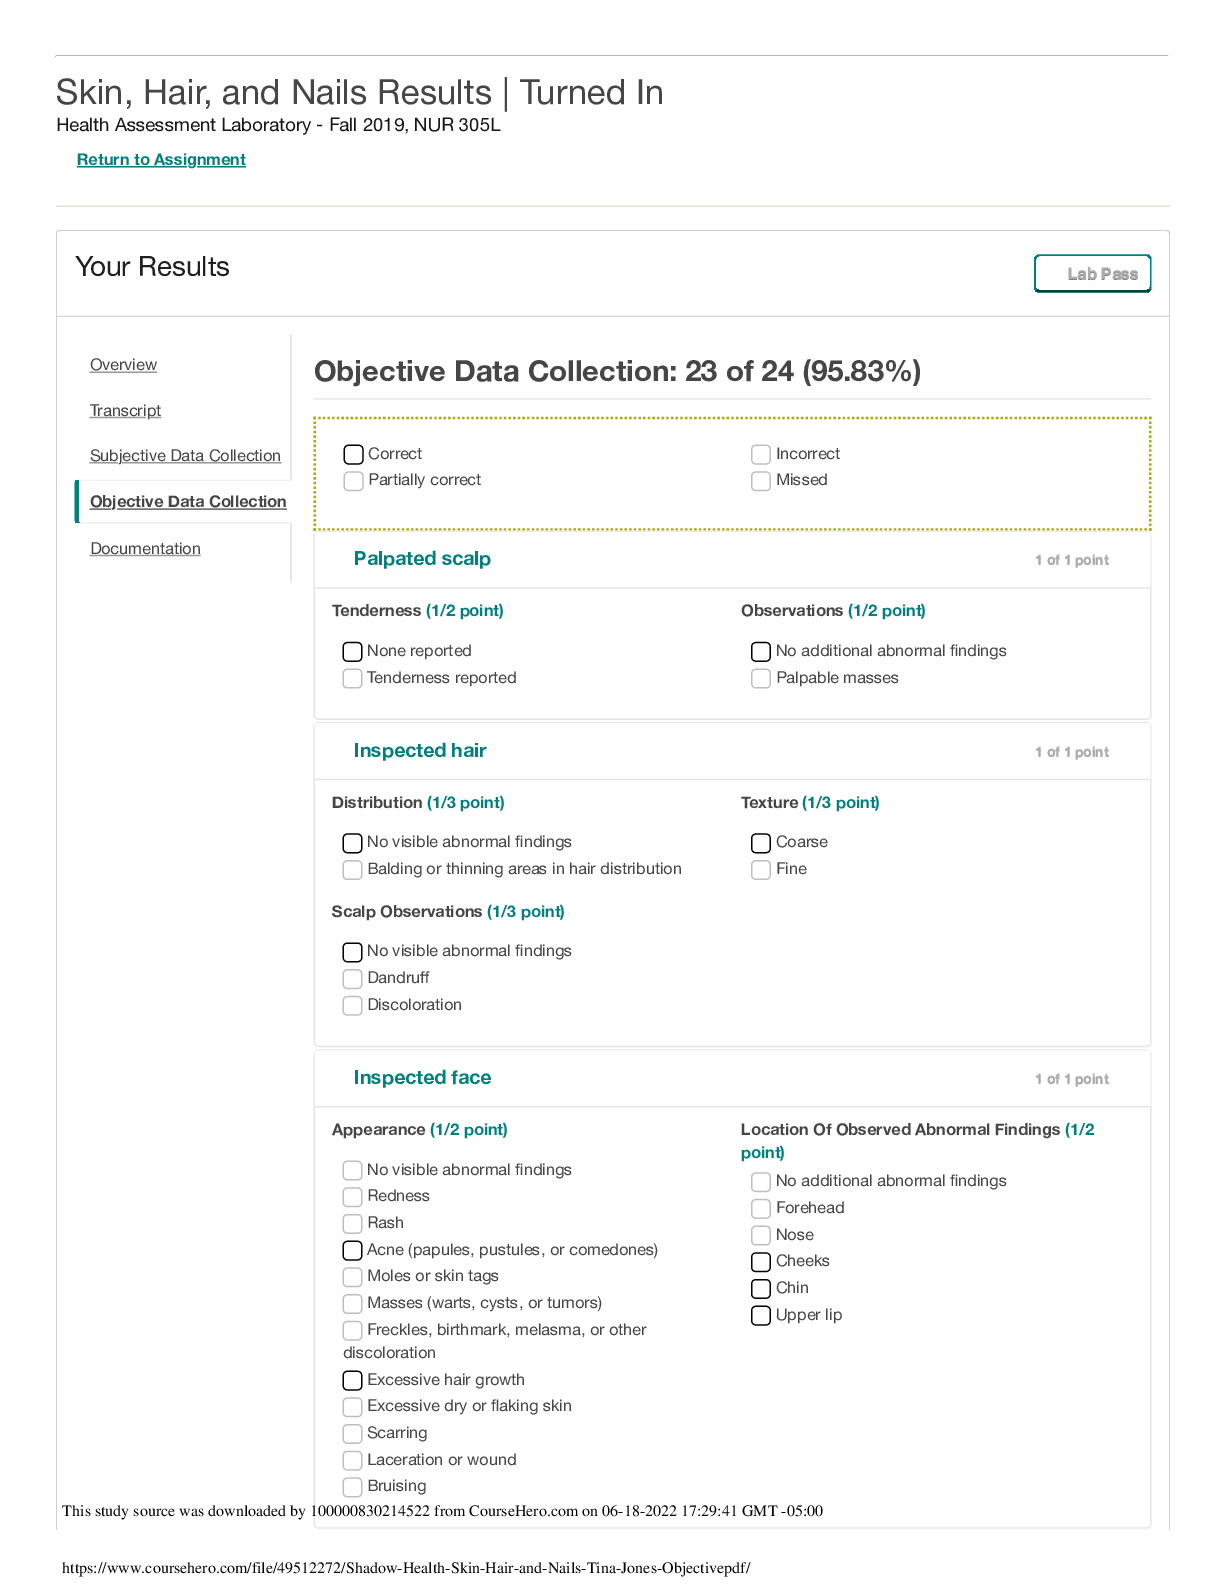Select the Fine hair texture checkbox

(761, 870)
